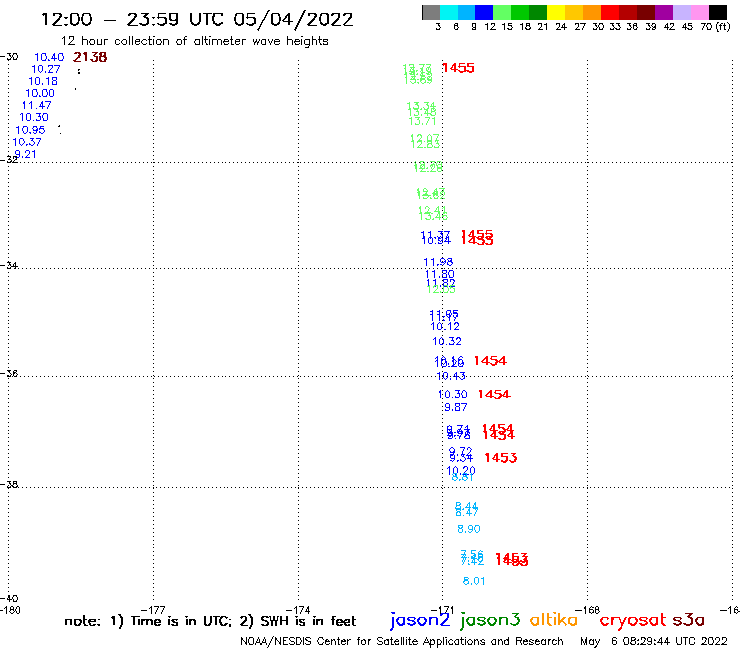The image size is (740, 650).
Task: Click the -30 latitude axis label
Action: 9,57
